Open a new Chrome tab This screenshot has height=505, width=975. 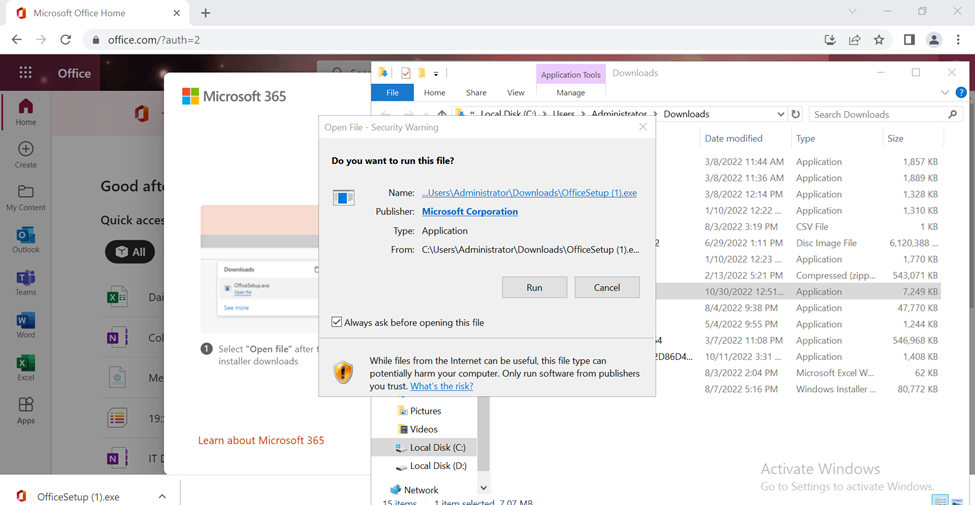(x=206, y=13)
